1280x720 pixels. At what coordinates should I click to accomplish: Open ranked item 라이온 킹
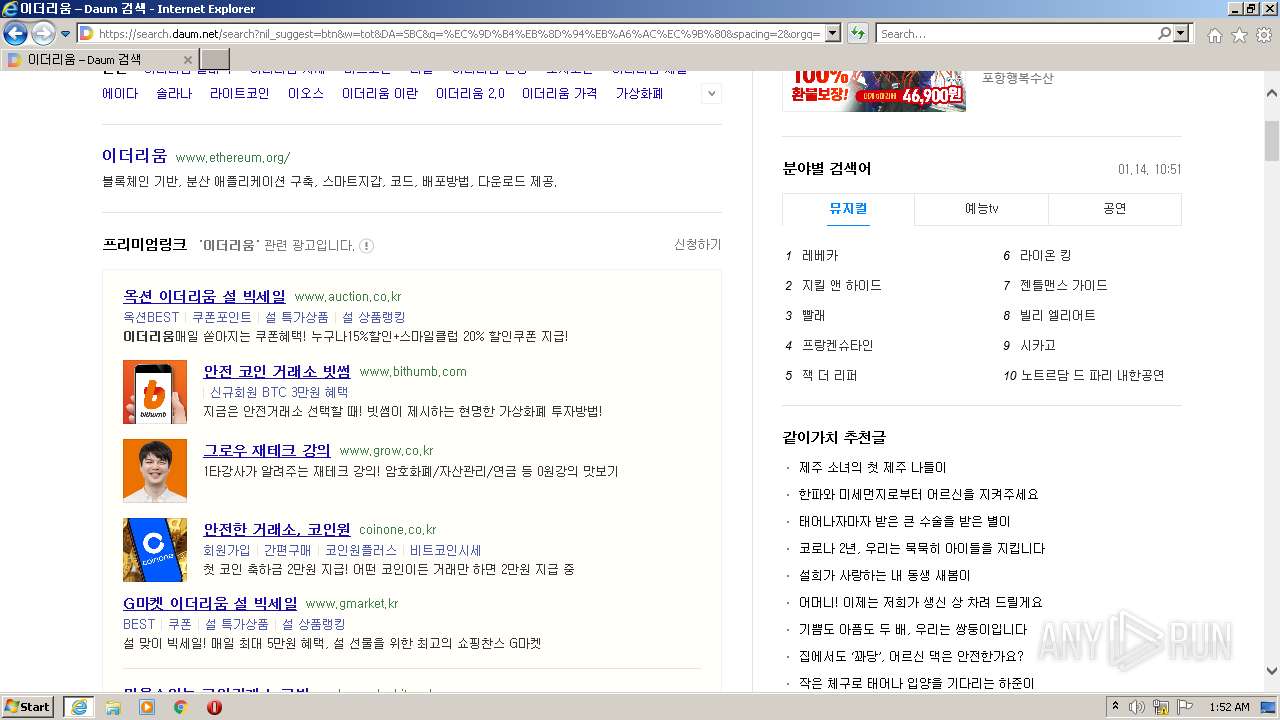pos(1045,256)
